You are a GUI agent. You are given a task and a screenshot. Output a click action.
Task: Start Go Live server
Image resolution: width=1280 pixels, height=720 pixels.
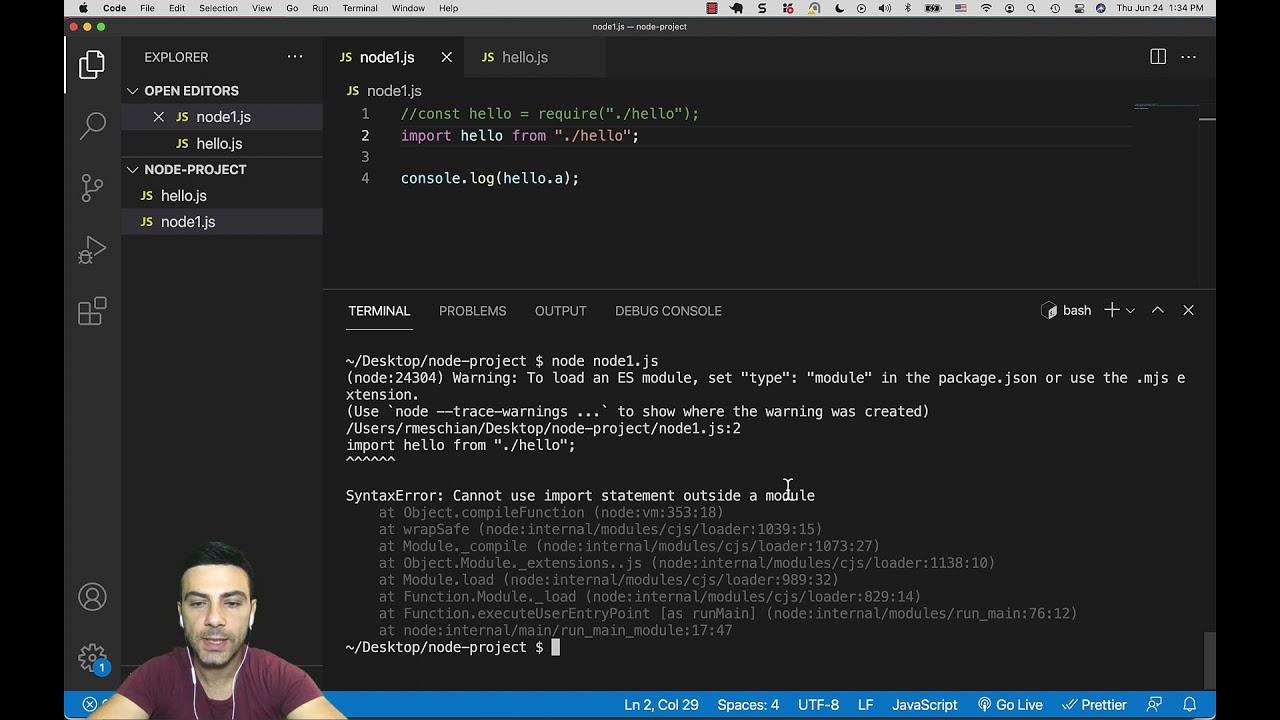click(1010, 704)
